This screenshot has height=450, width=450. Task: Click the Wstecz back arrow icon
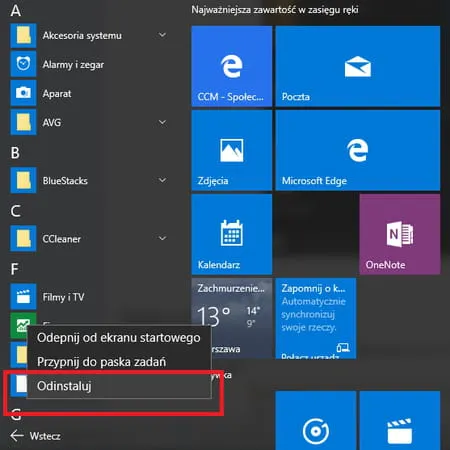point(17,435)
